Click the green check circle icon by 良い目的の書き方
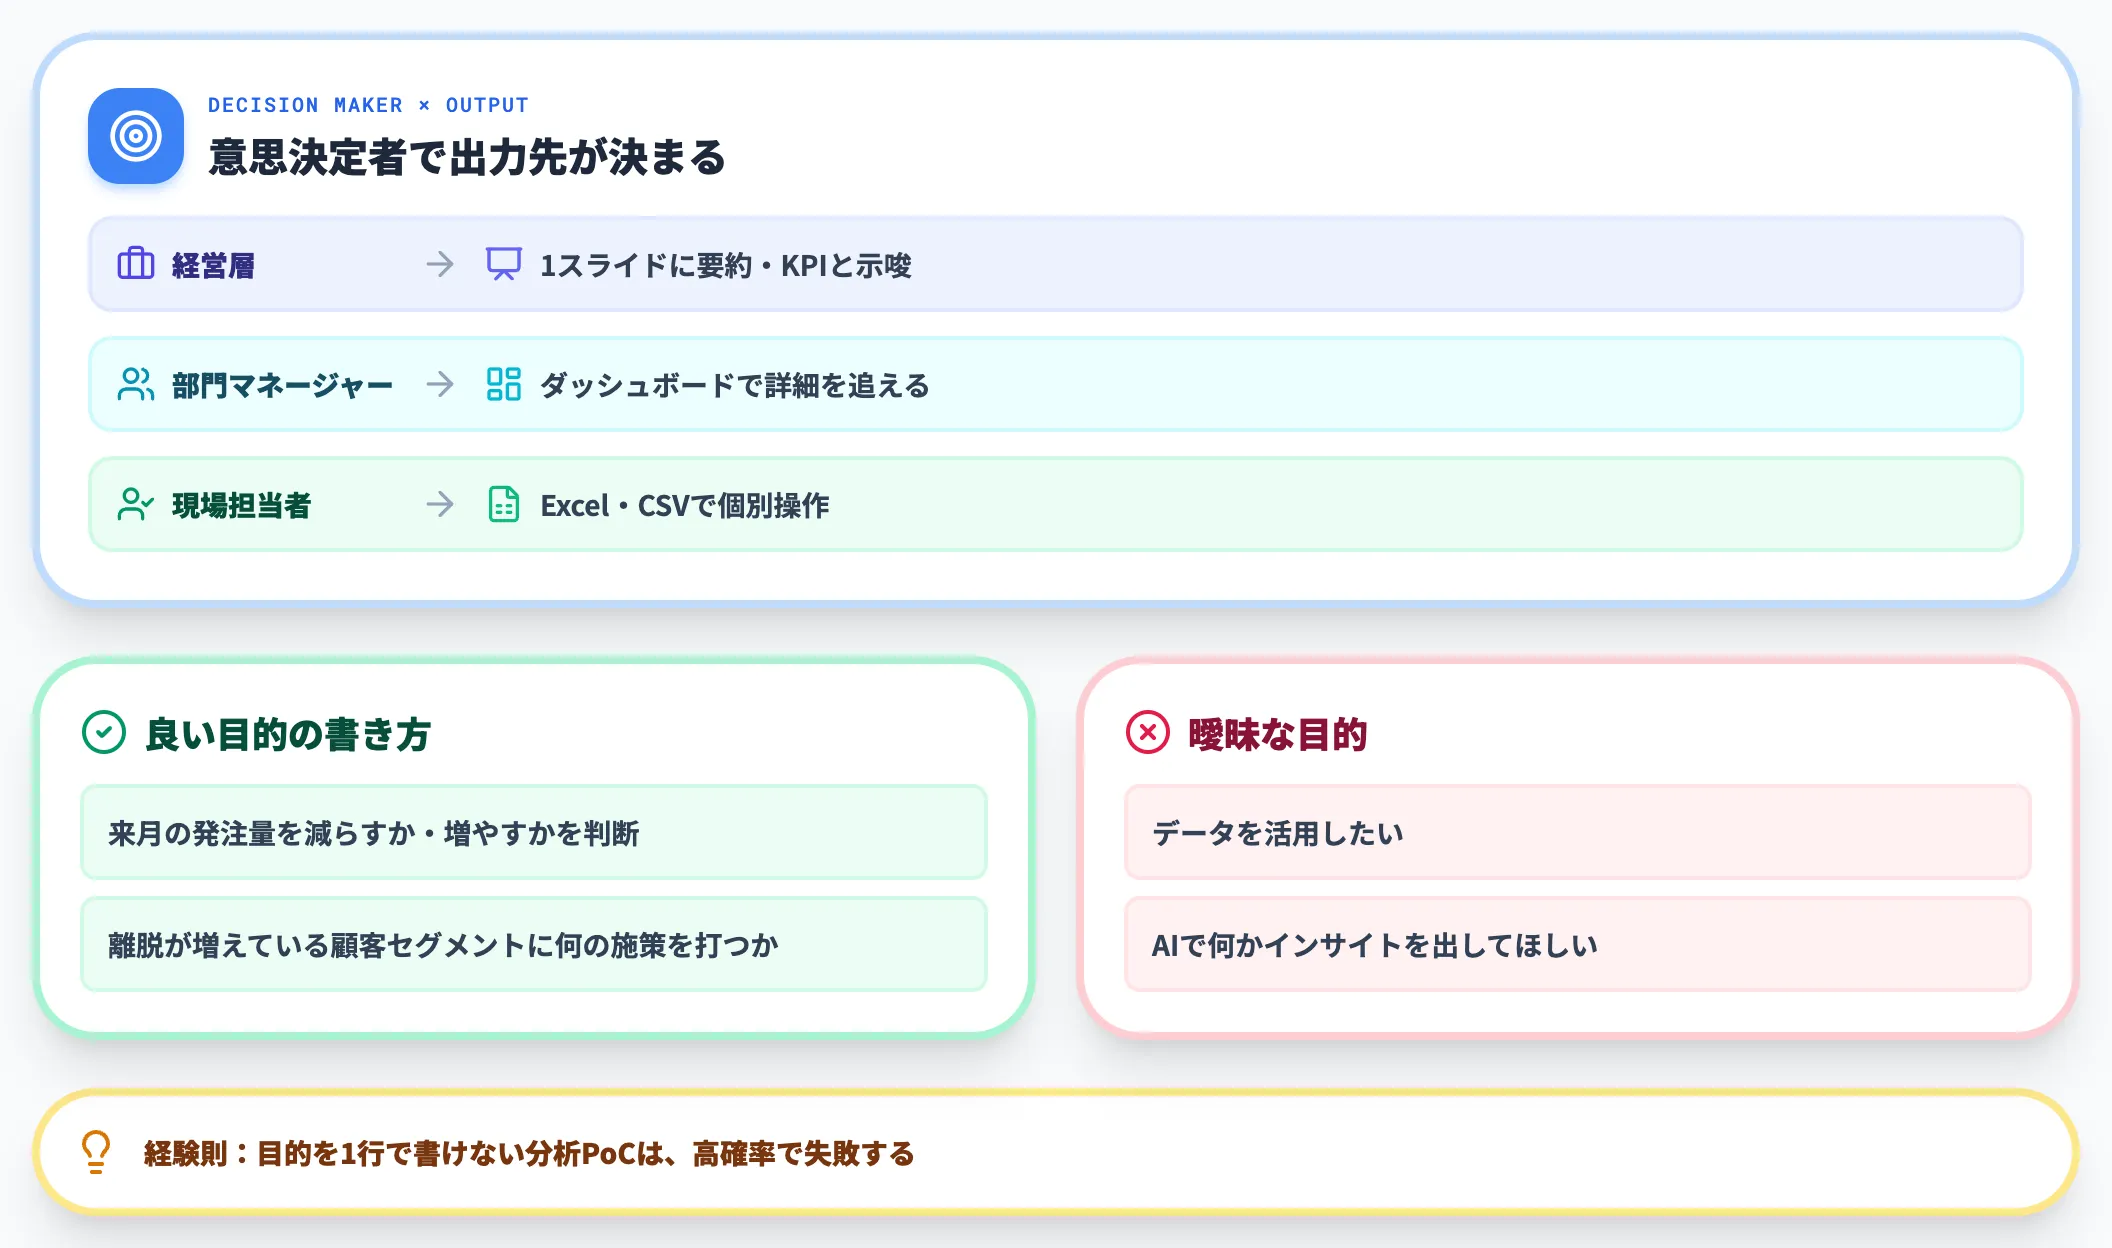The height and width of the screenshot is (1248, 2112). coord(104,732)
